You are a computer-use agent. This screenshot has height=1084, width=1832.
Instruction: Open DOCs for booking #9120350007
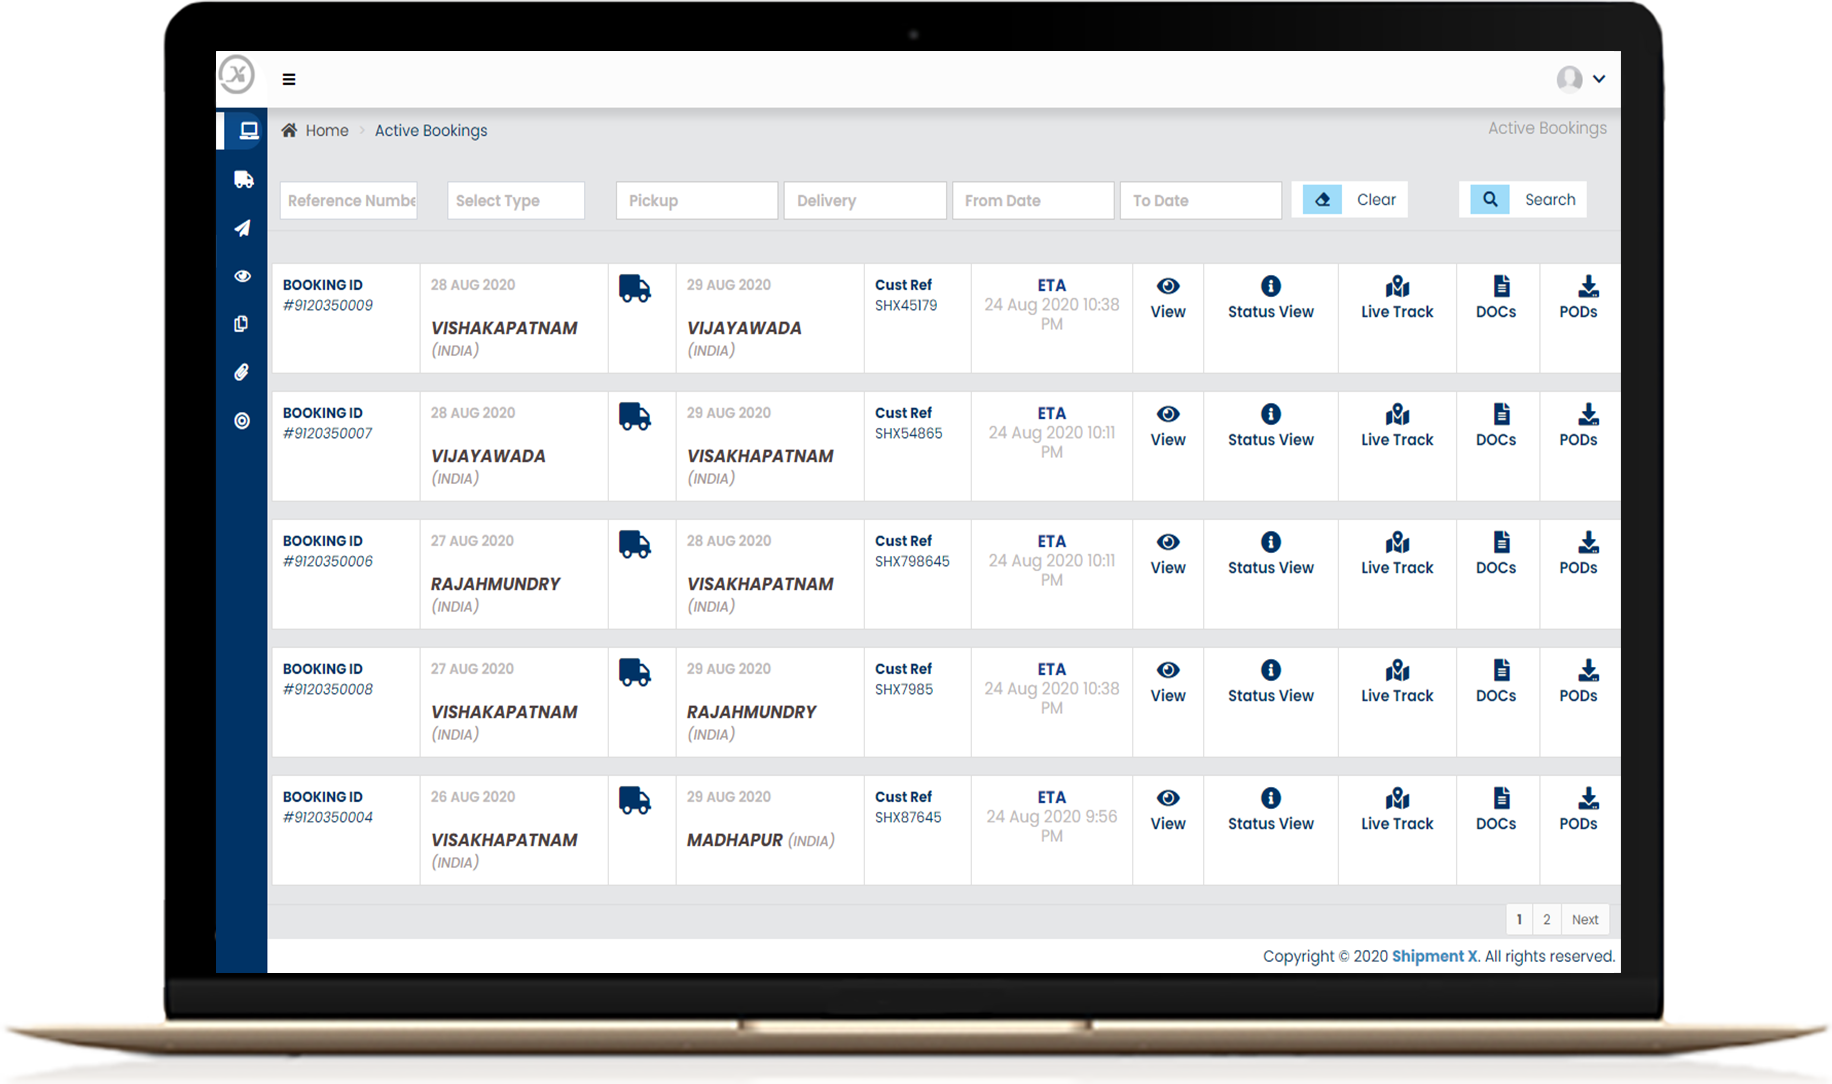1496,426
